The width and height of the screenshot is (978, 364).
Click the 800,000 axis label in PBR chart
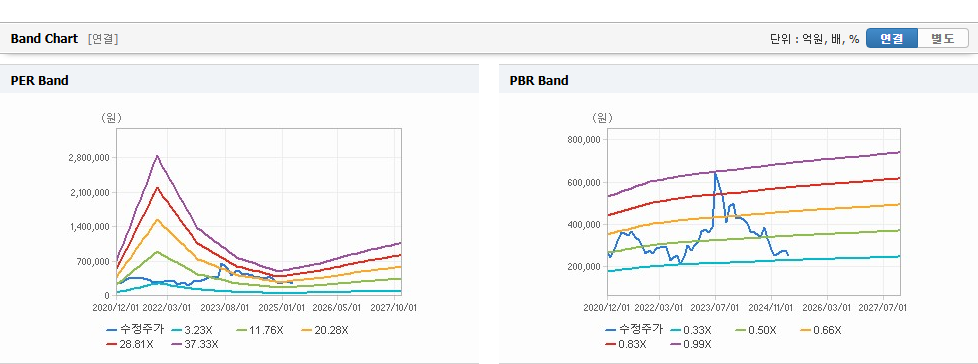(x=583, y=140)
